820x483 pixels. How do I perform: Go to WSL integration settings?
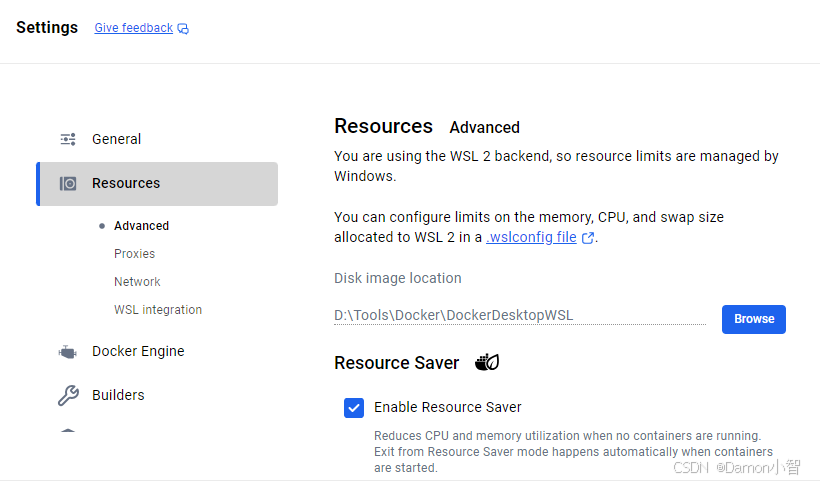(158, 310)
